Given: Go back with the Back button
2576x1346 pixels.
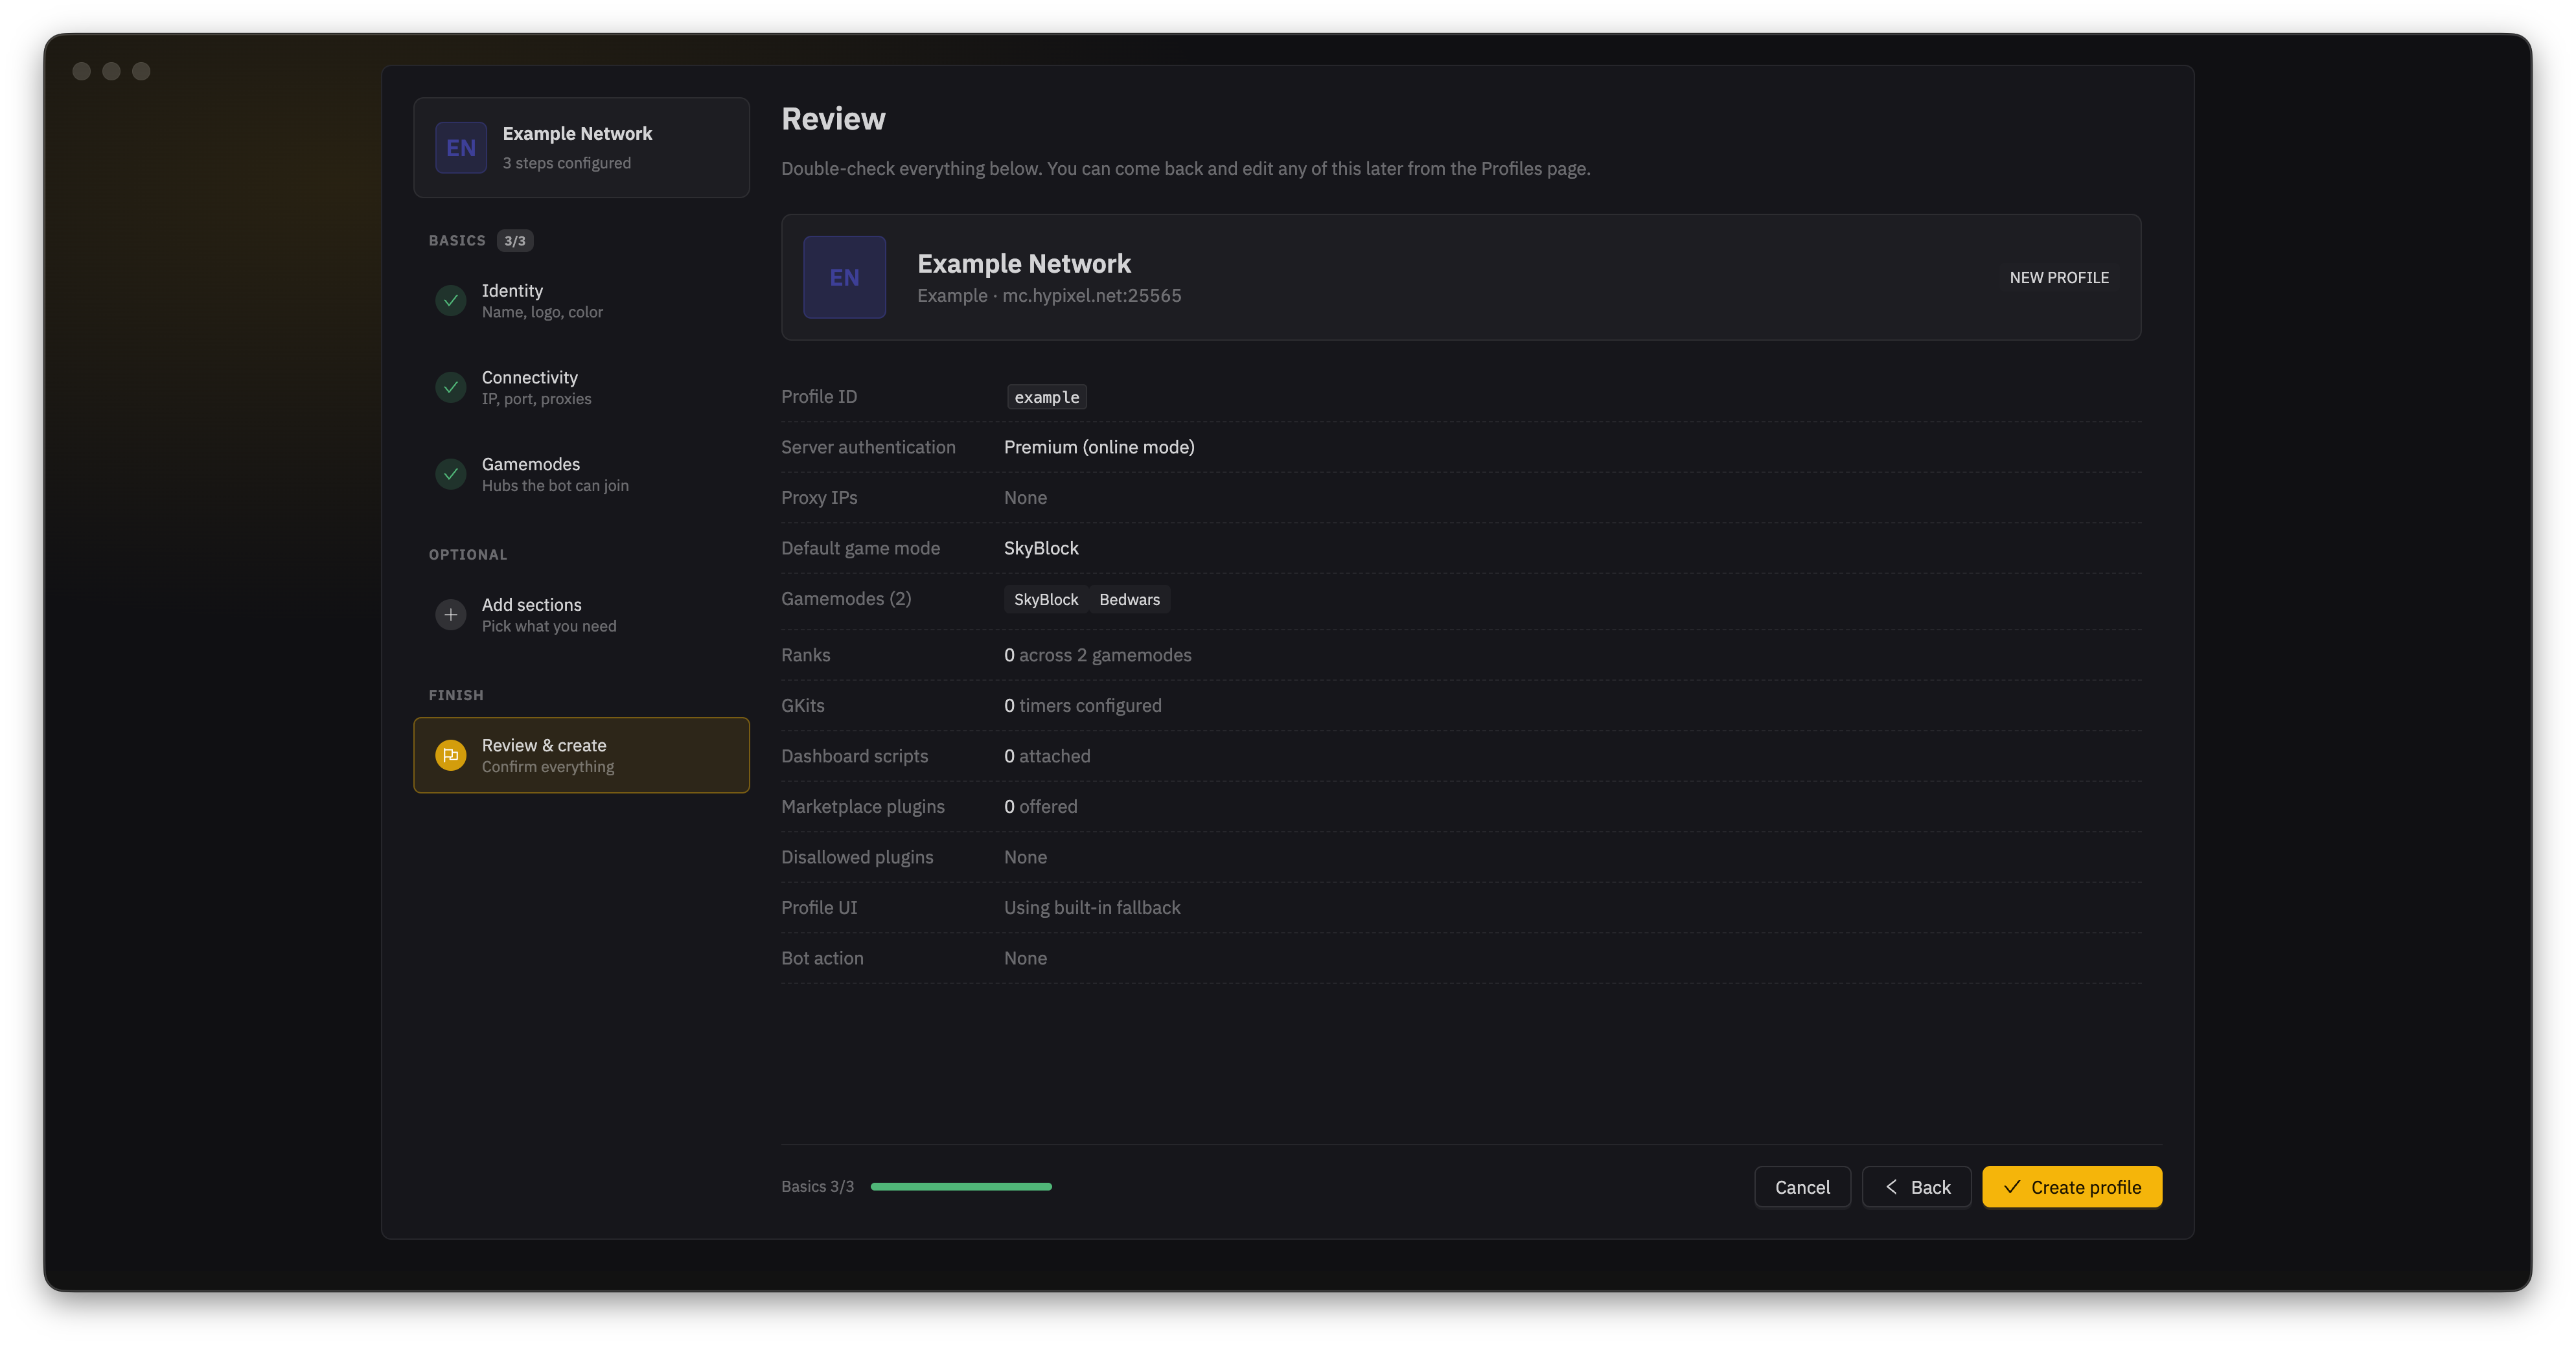Looking at the screenshot, I should [1916, 1187].
